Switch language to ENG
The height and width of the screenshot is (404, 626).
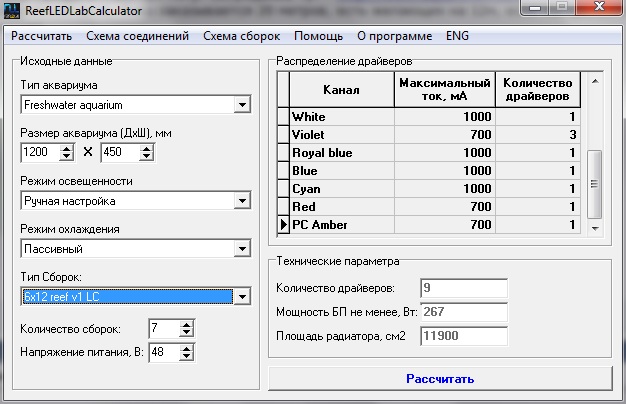(458, 36)
